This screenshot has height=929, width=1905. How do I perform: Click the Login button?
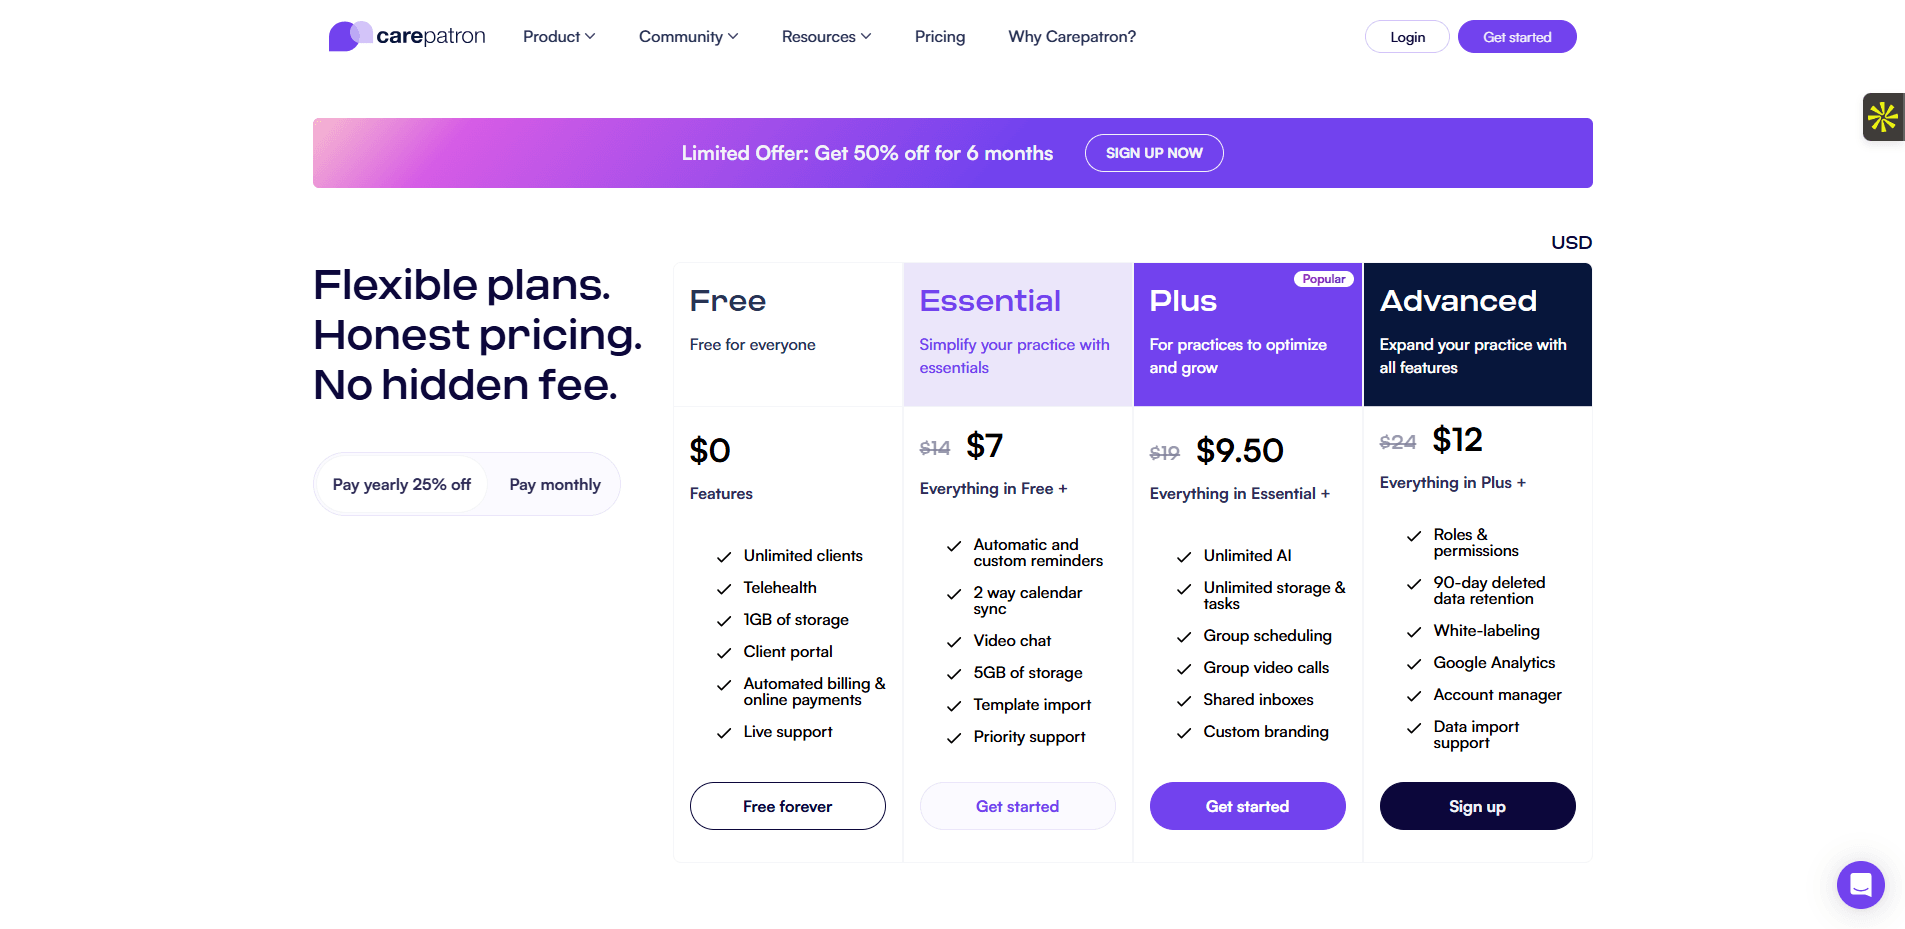point(1407,37)
